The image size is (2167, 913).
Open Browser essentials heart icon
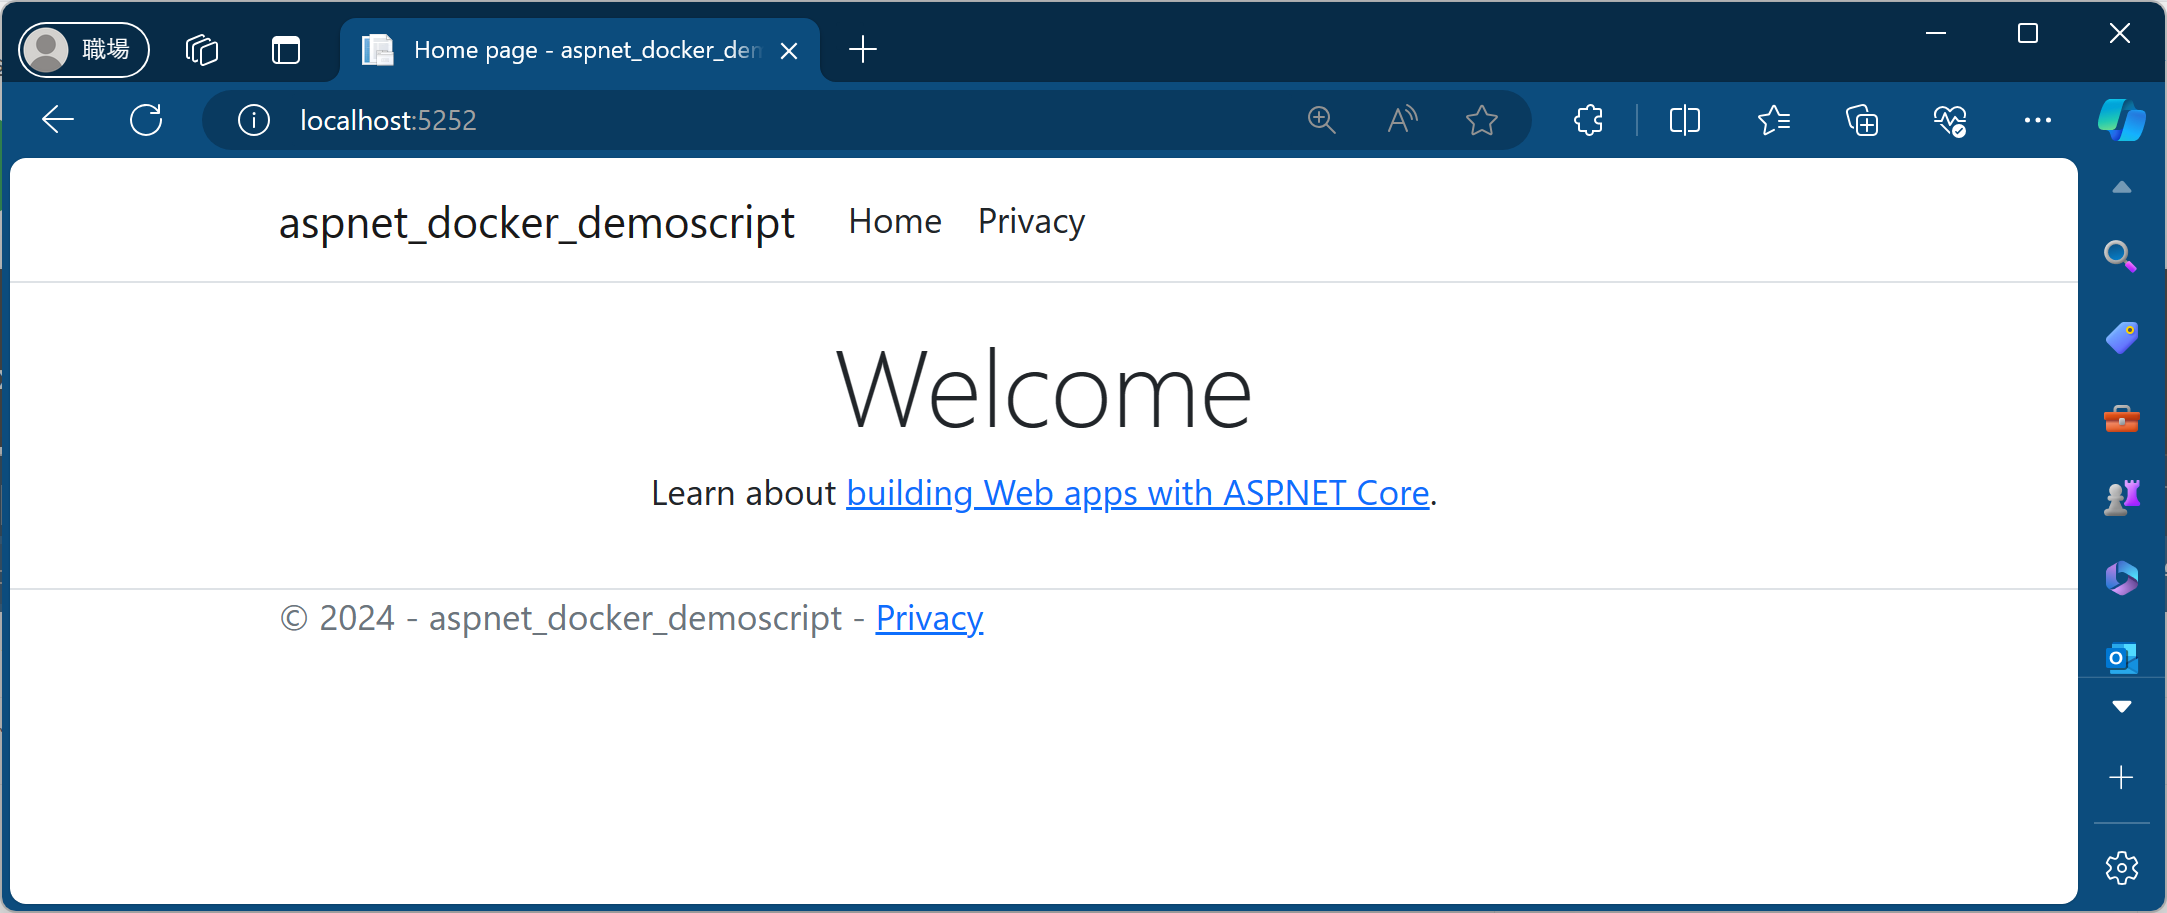[1950, 120]
